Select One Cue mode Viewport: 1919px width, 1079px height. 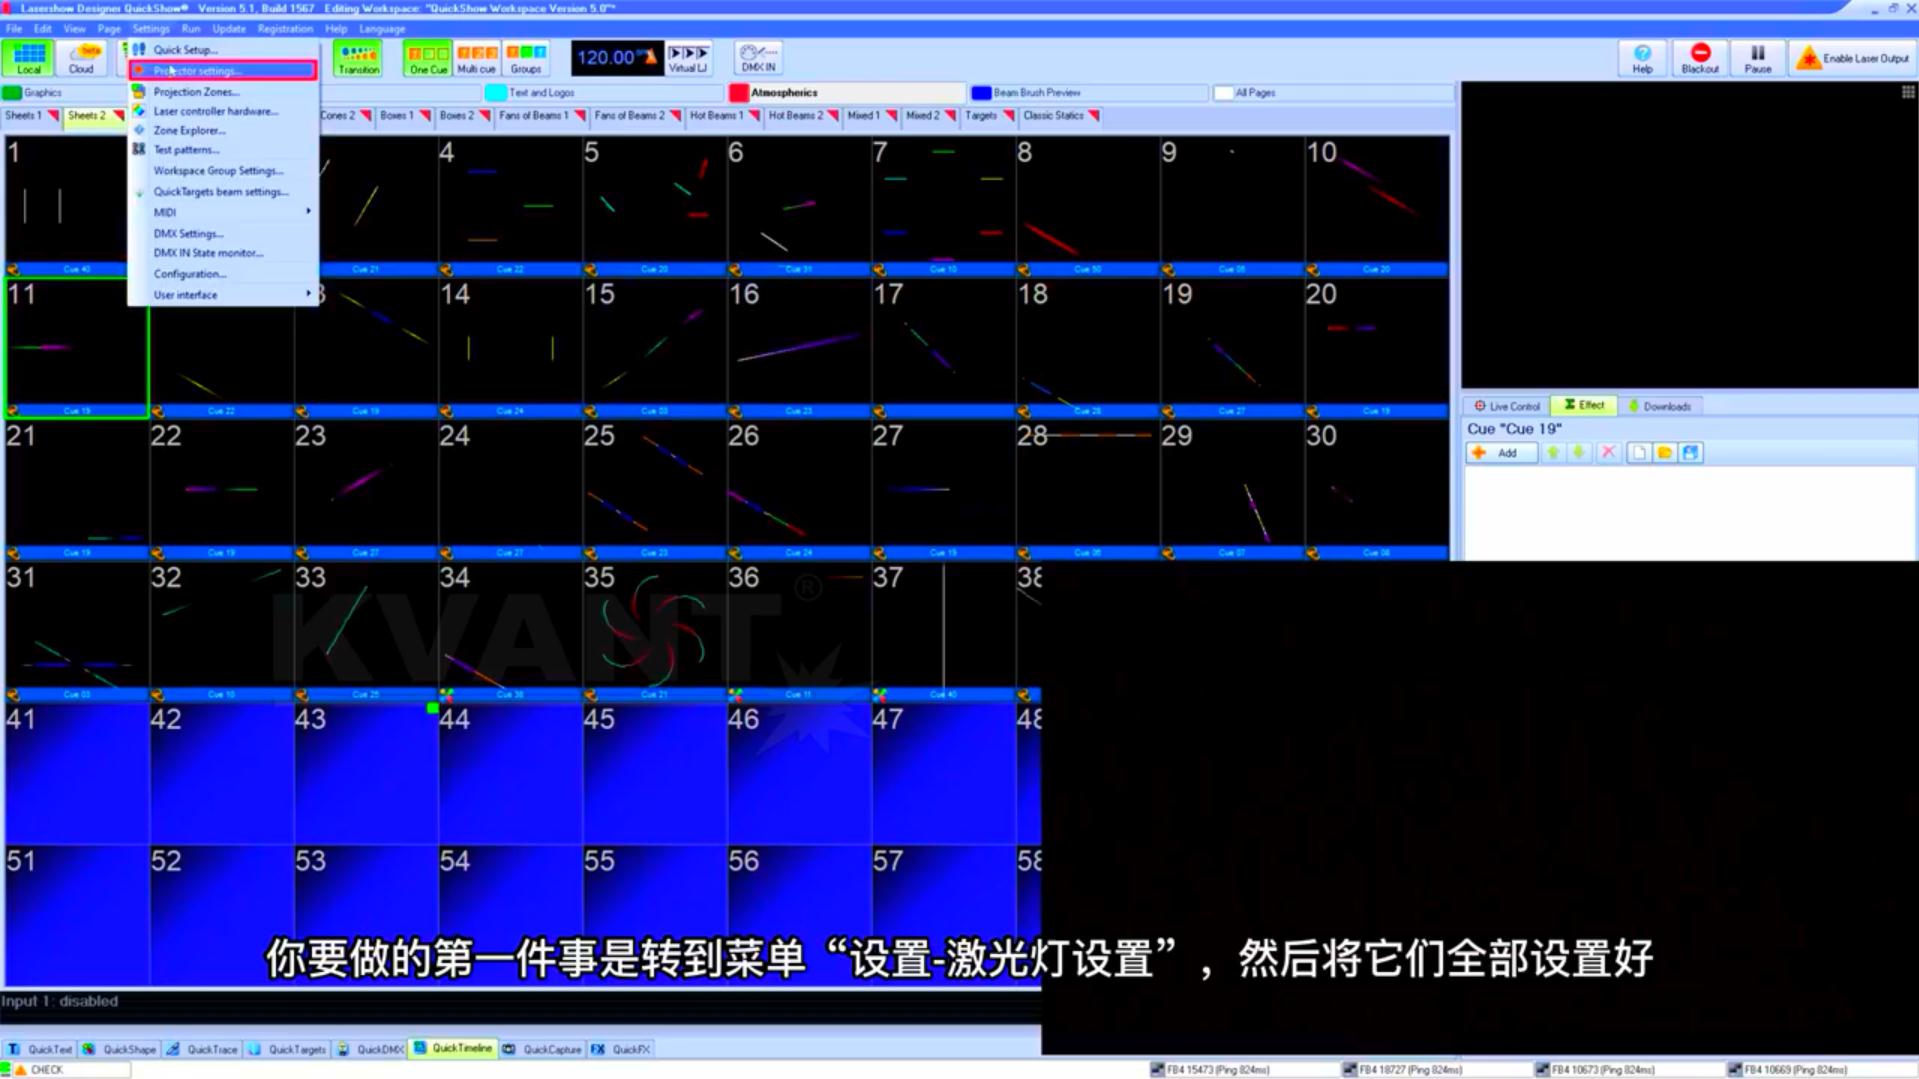click(x=428, y=58)
